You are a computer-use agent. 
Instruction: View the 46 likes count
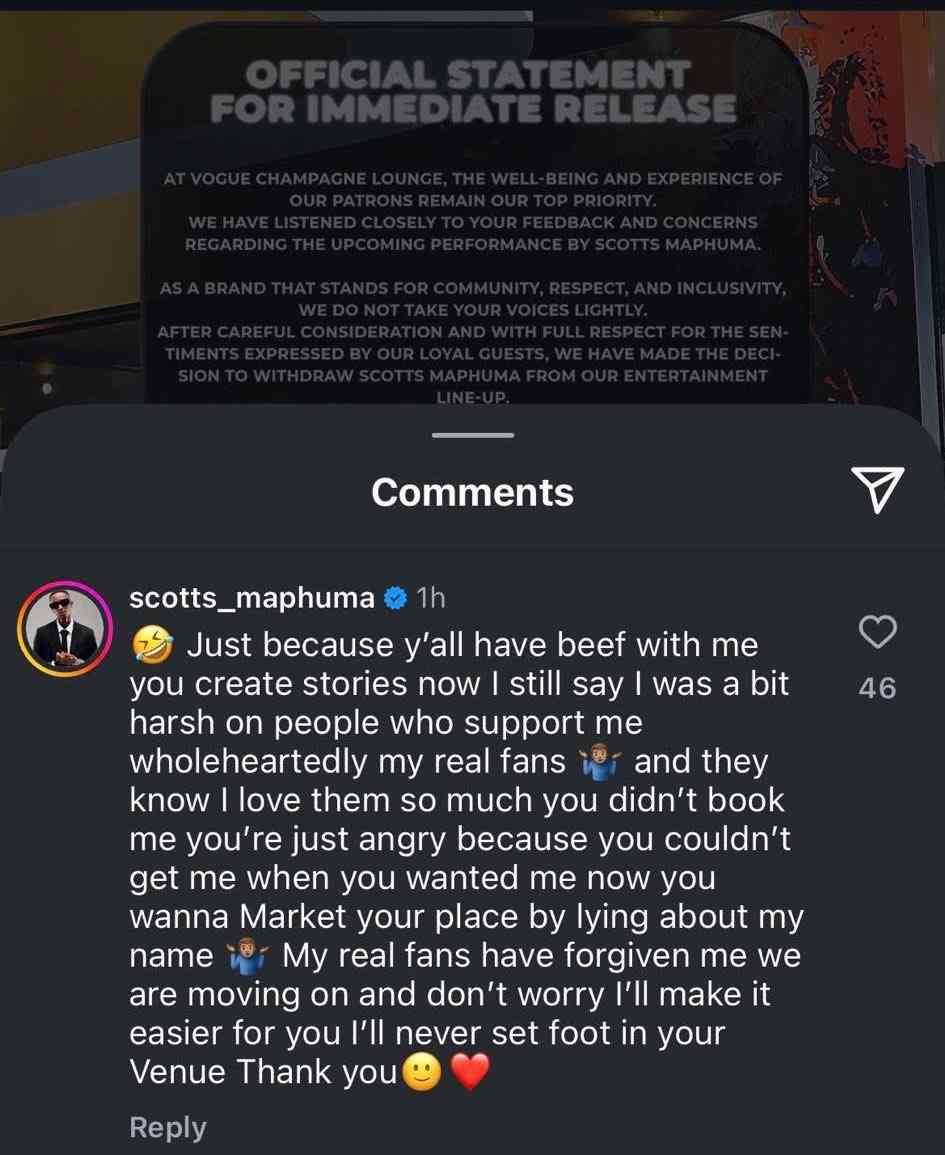(878, 688)
